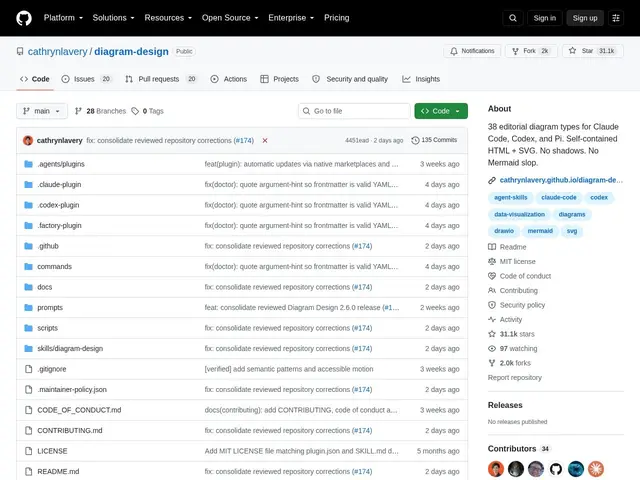This screenshot has width=640, height=480.
Task: Click the Report repository link
Action: click(x=514, y=378)
